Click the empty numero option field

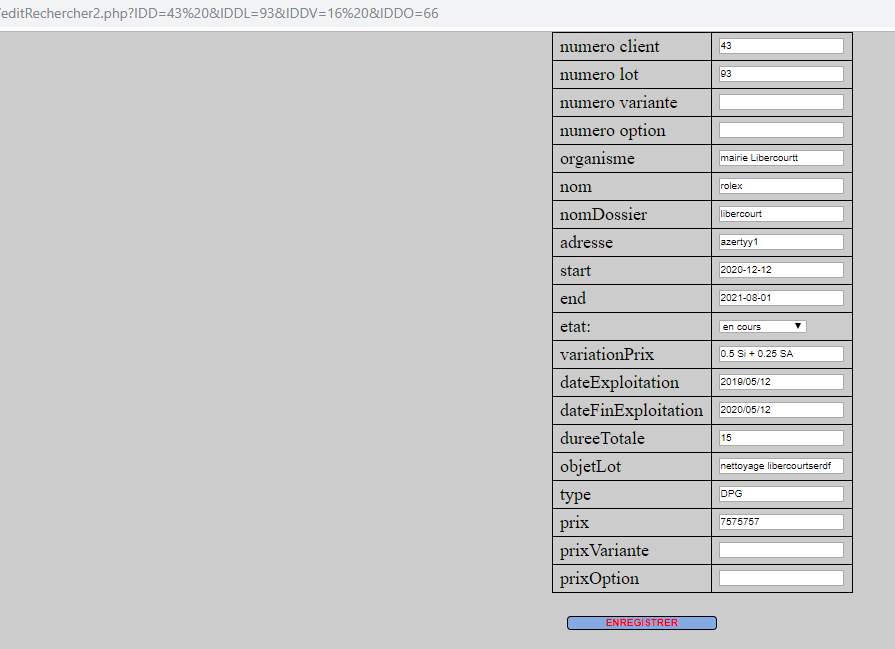coord(780,129)
